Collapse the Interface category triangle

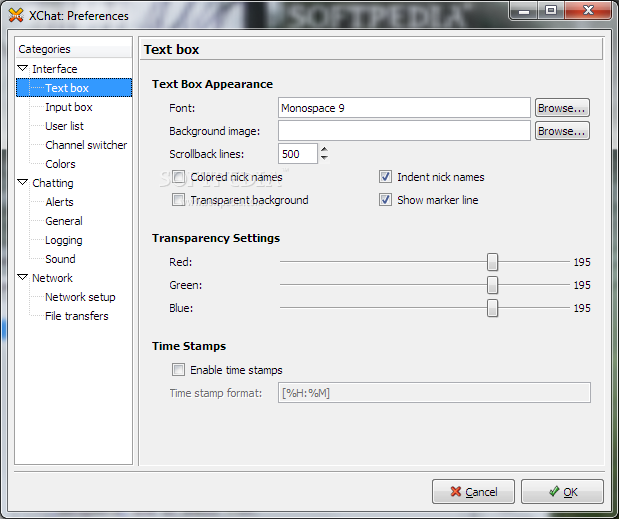(x=23, y=69)
